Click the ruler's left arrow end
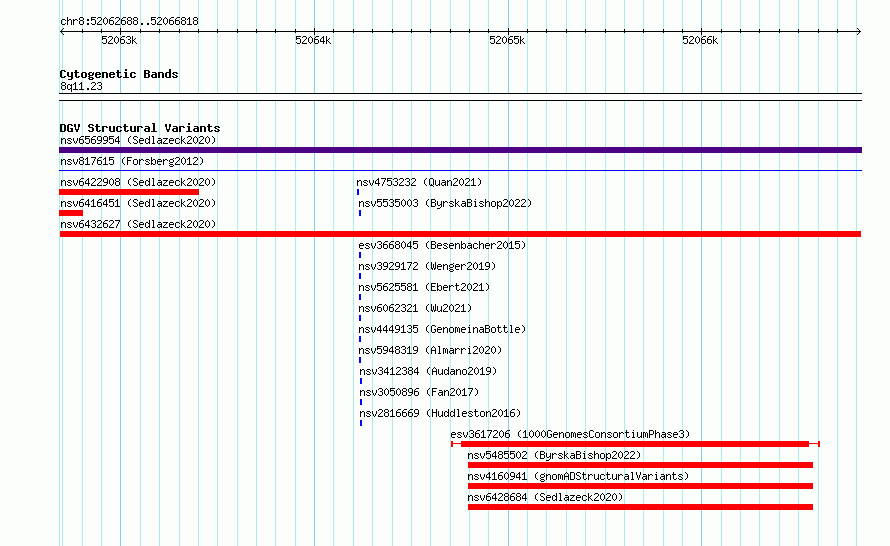Screen dimensions: 890x546 [62, 31]
